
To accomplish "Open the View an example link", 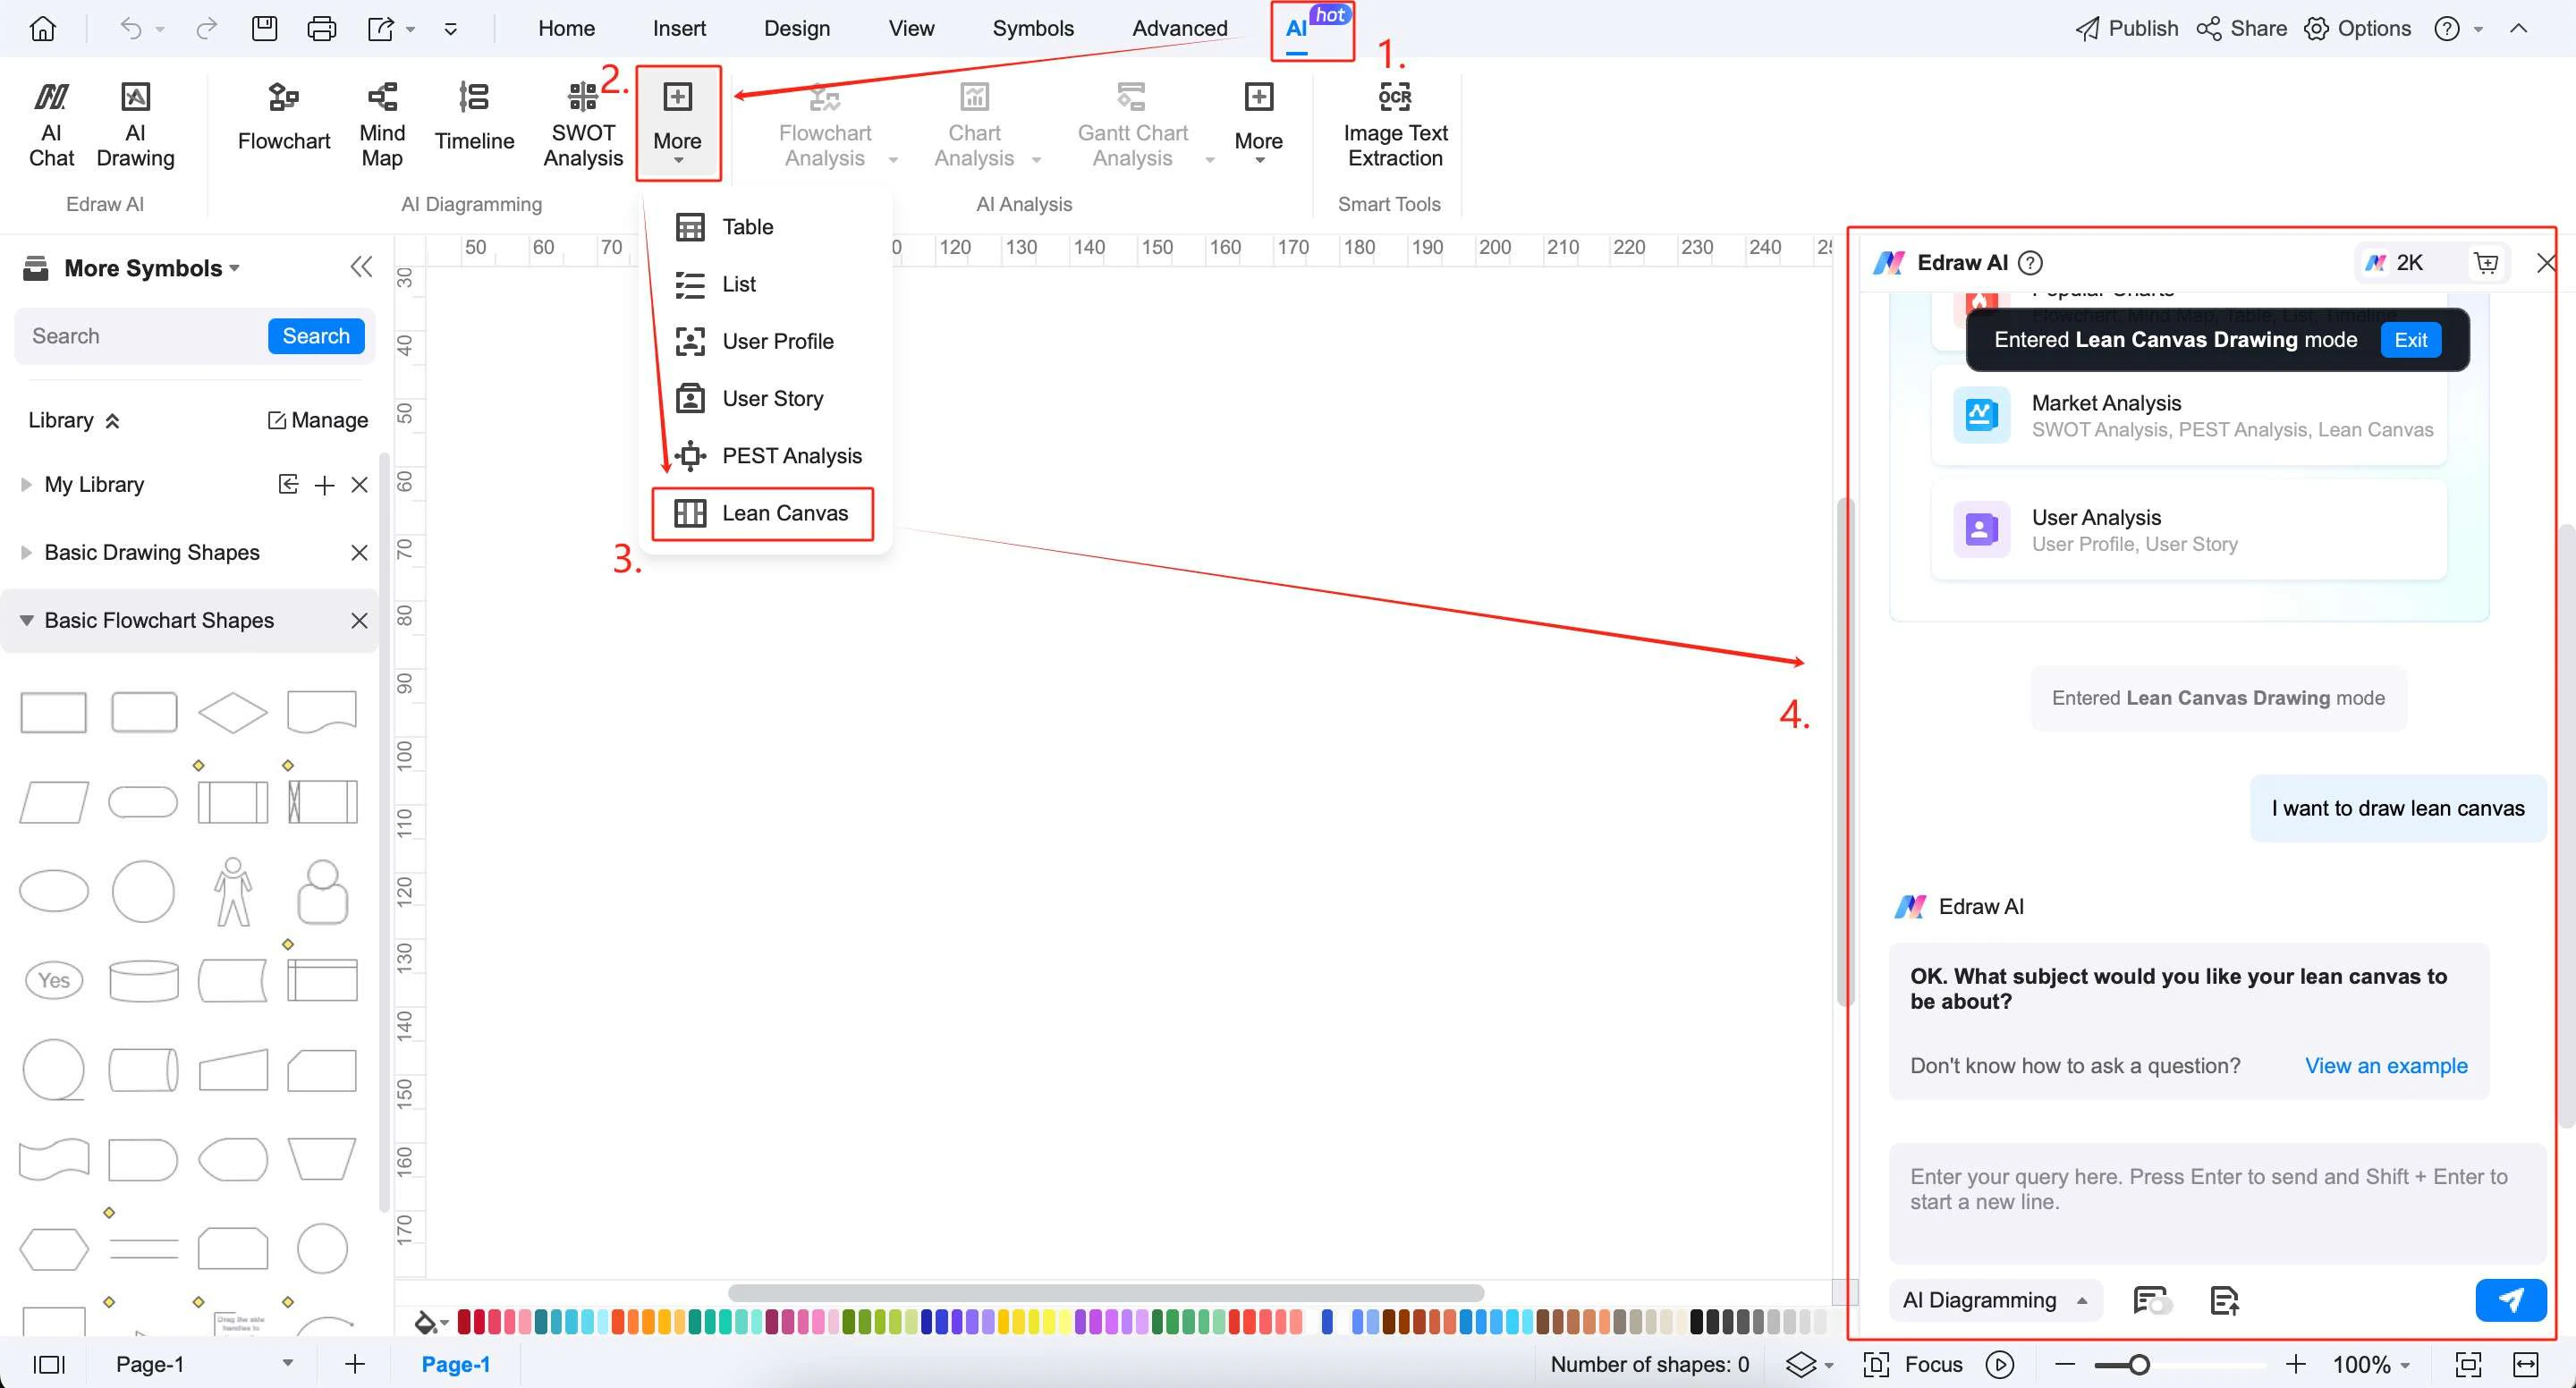I will click(x=2386, y=1066).
